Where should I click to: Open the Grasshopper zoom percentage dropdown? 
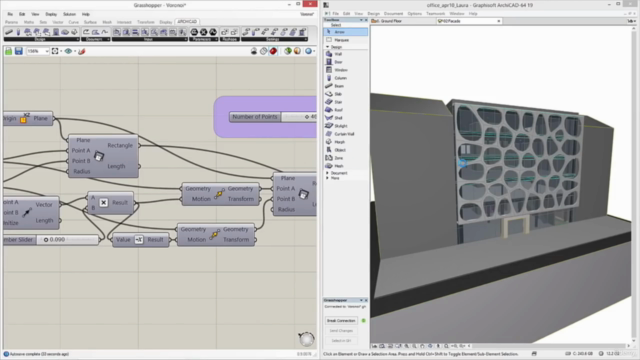pos(47,51)
